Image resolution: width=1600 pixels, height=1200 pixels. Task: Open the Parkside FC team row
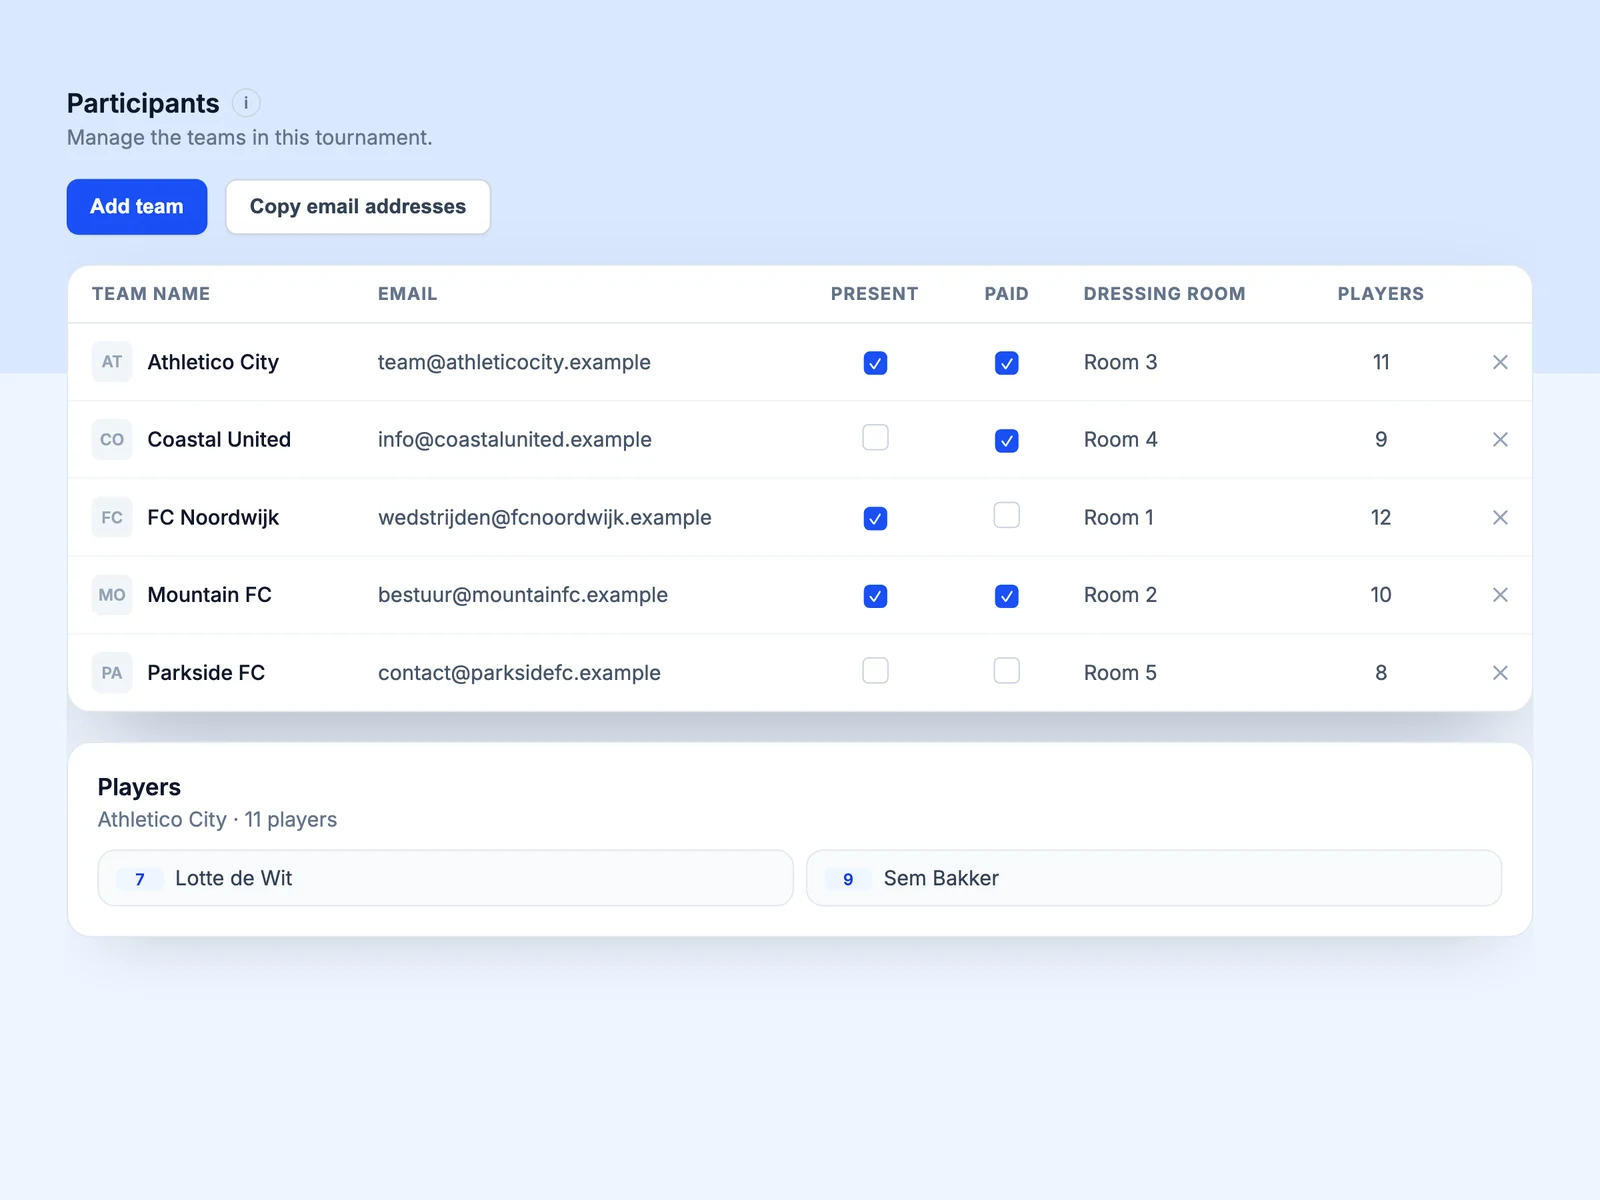[x=800, y=673]
